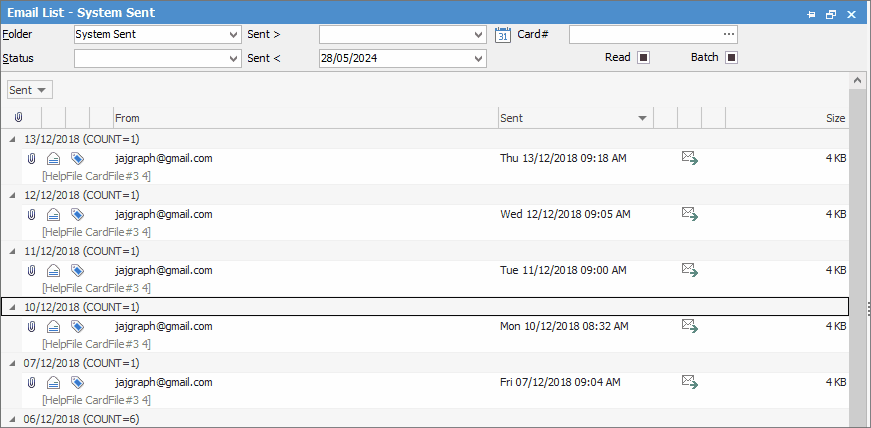Screen dimensions: 871x428
Task: Collapse the 11/12/2018 (COUNT=1) group
Action: coord(12,251)
